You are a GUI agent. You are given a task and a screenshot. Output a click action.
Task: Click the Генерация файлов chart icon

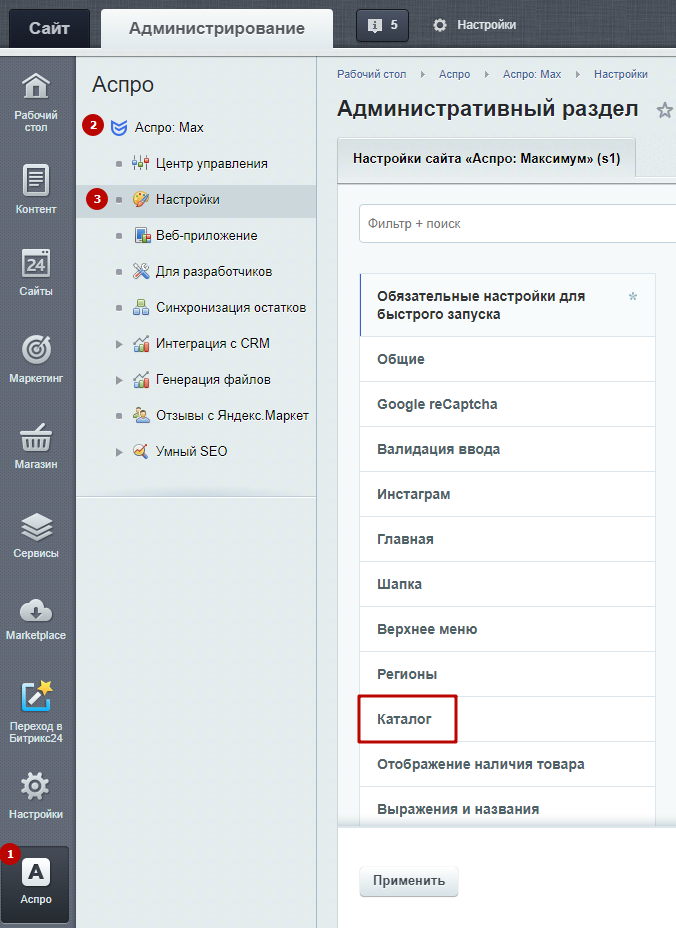141,380
